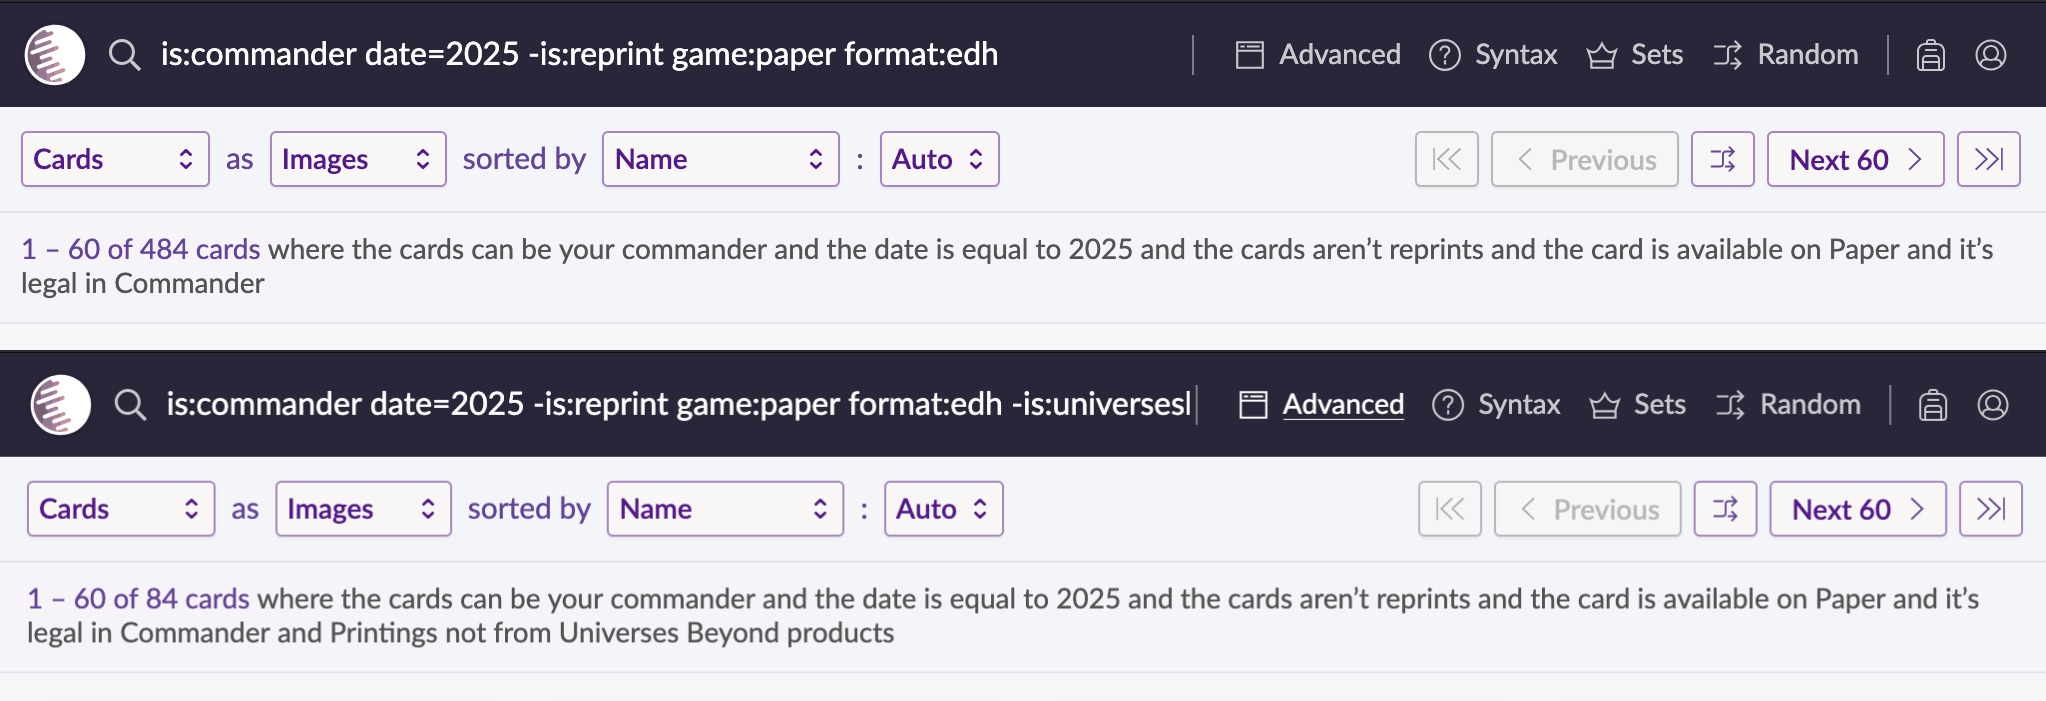This screenshot has height=701, width=2046.
Task: Click shuffle random-result icon in bottom toolbar
Action: [x=1725, y=509]
